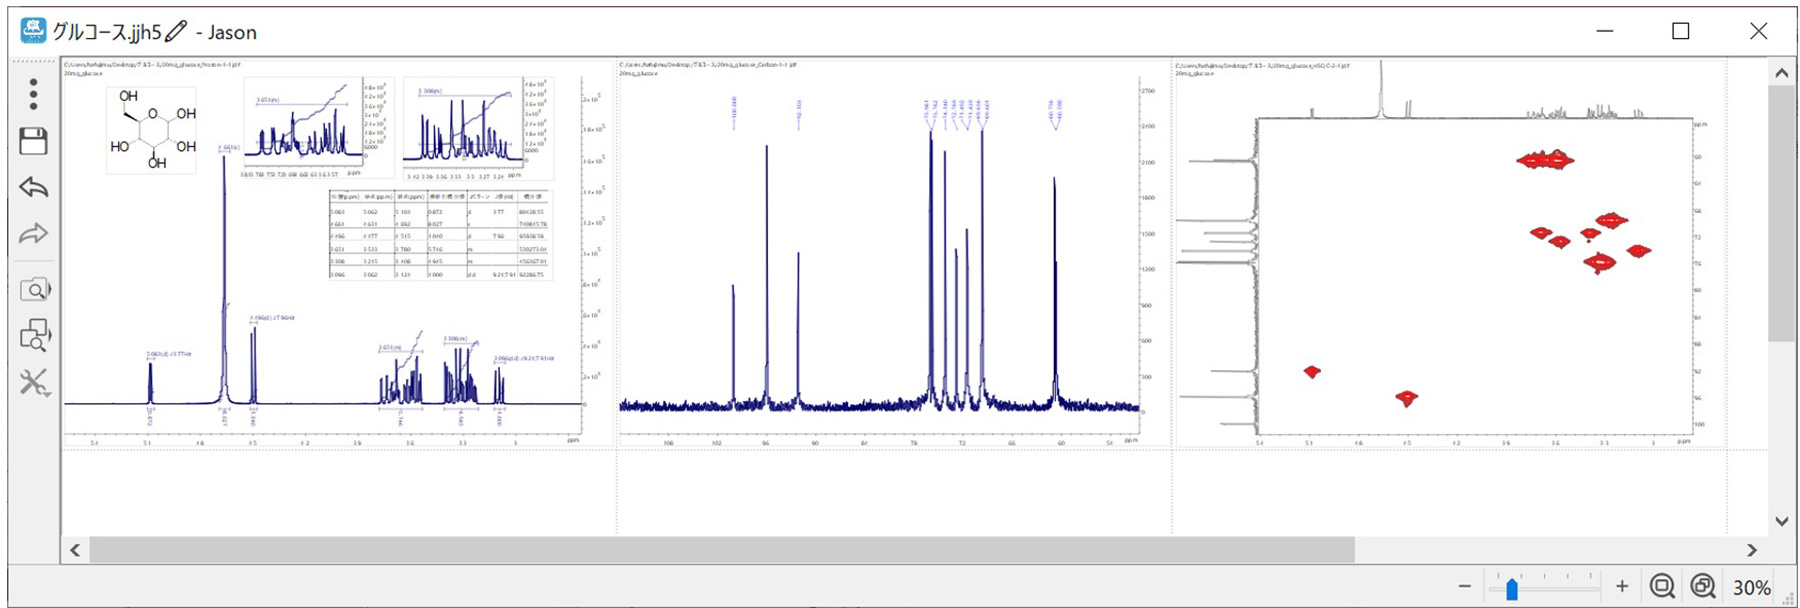The image size is (1800, 608).
Task: Click the first magnifier zoom-fit icon
Action: click(1662, 587)
